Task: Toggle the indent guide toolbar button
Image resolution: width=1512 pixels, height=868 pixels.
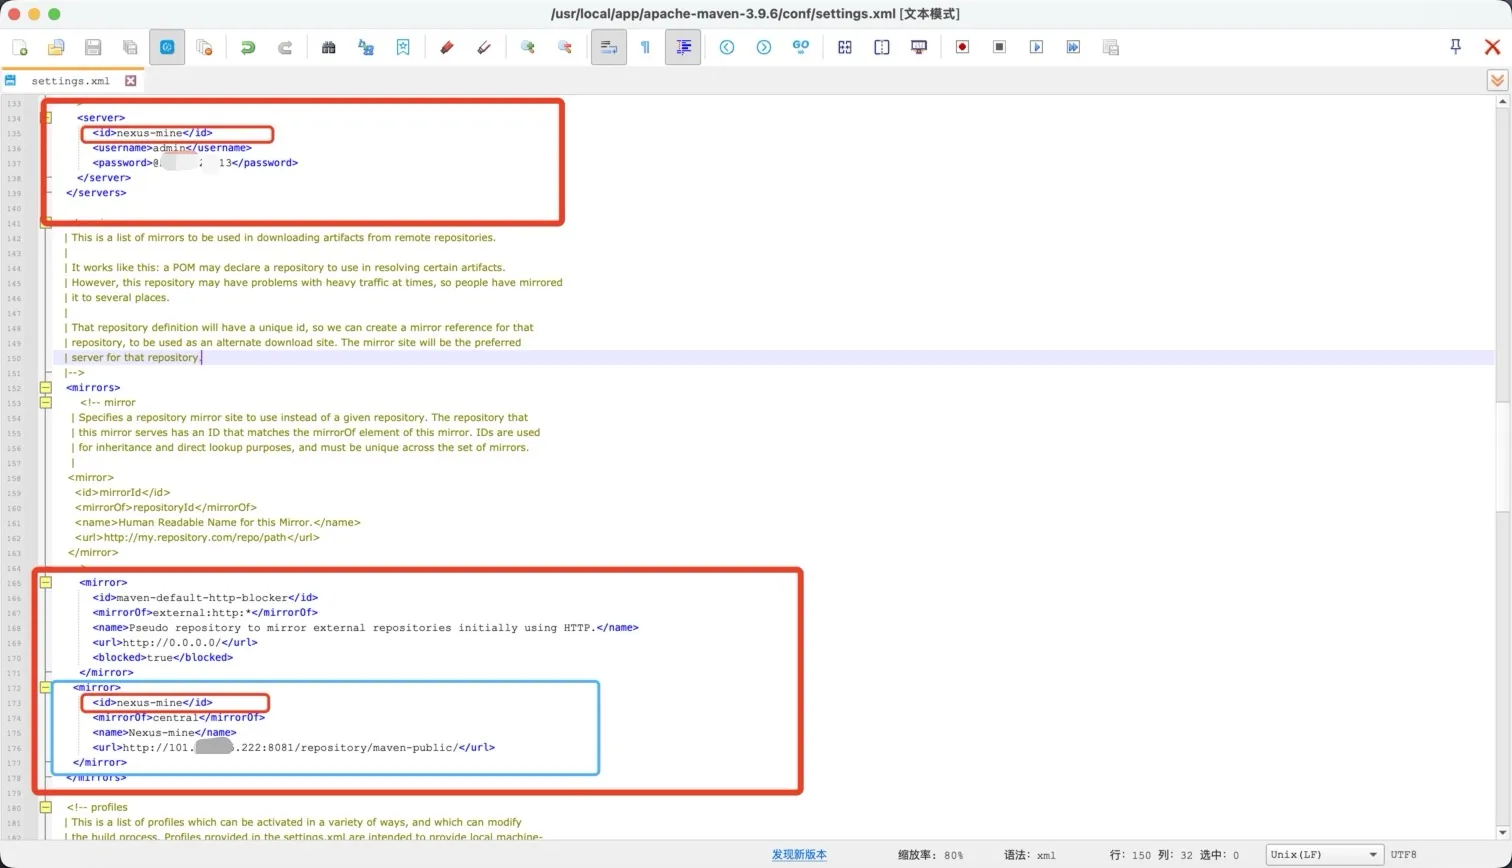Action: (x=683, y=47)
